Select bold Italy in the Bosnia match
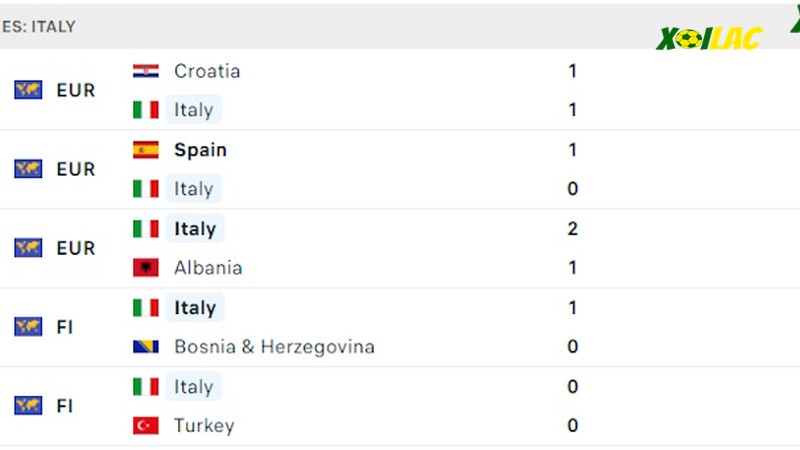Viewport: 800px width, 450px height. pyautogui.click(x=195, y=308)
